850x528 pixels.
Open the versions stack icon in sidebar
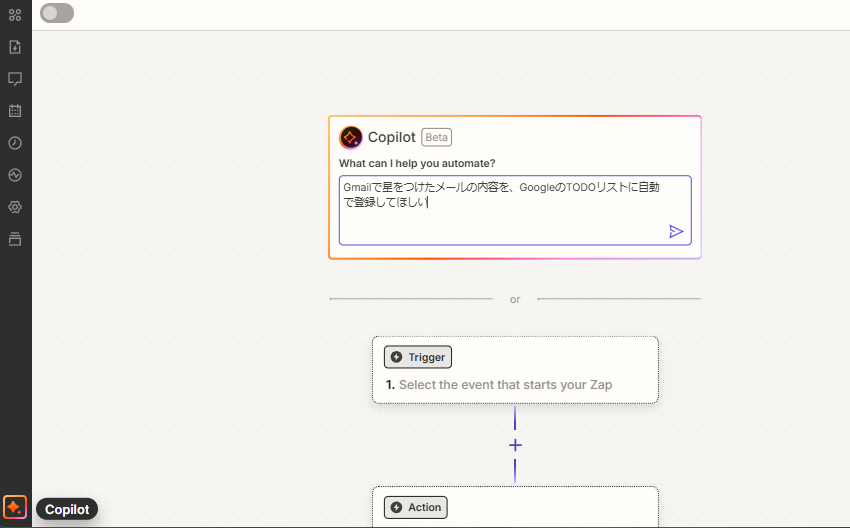(x=15, y=239)
